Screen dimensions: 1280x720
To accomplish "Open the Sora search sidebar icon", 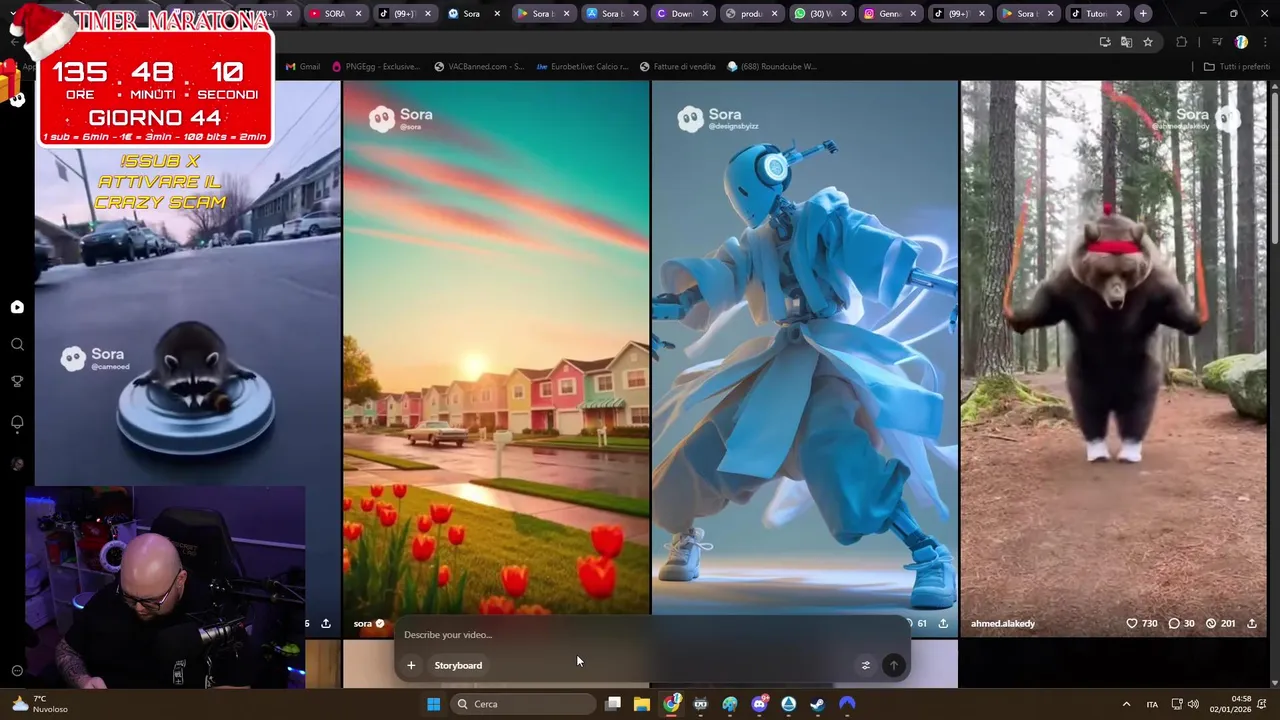I will (17, 345).
